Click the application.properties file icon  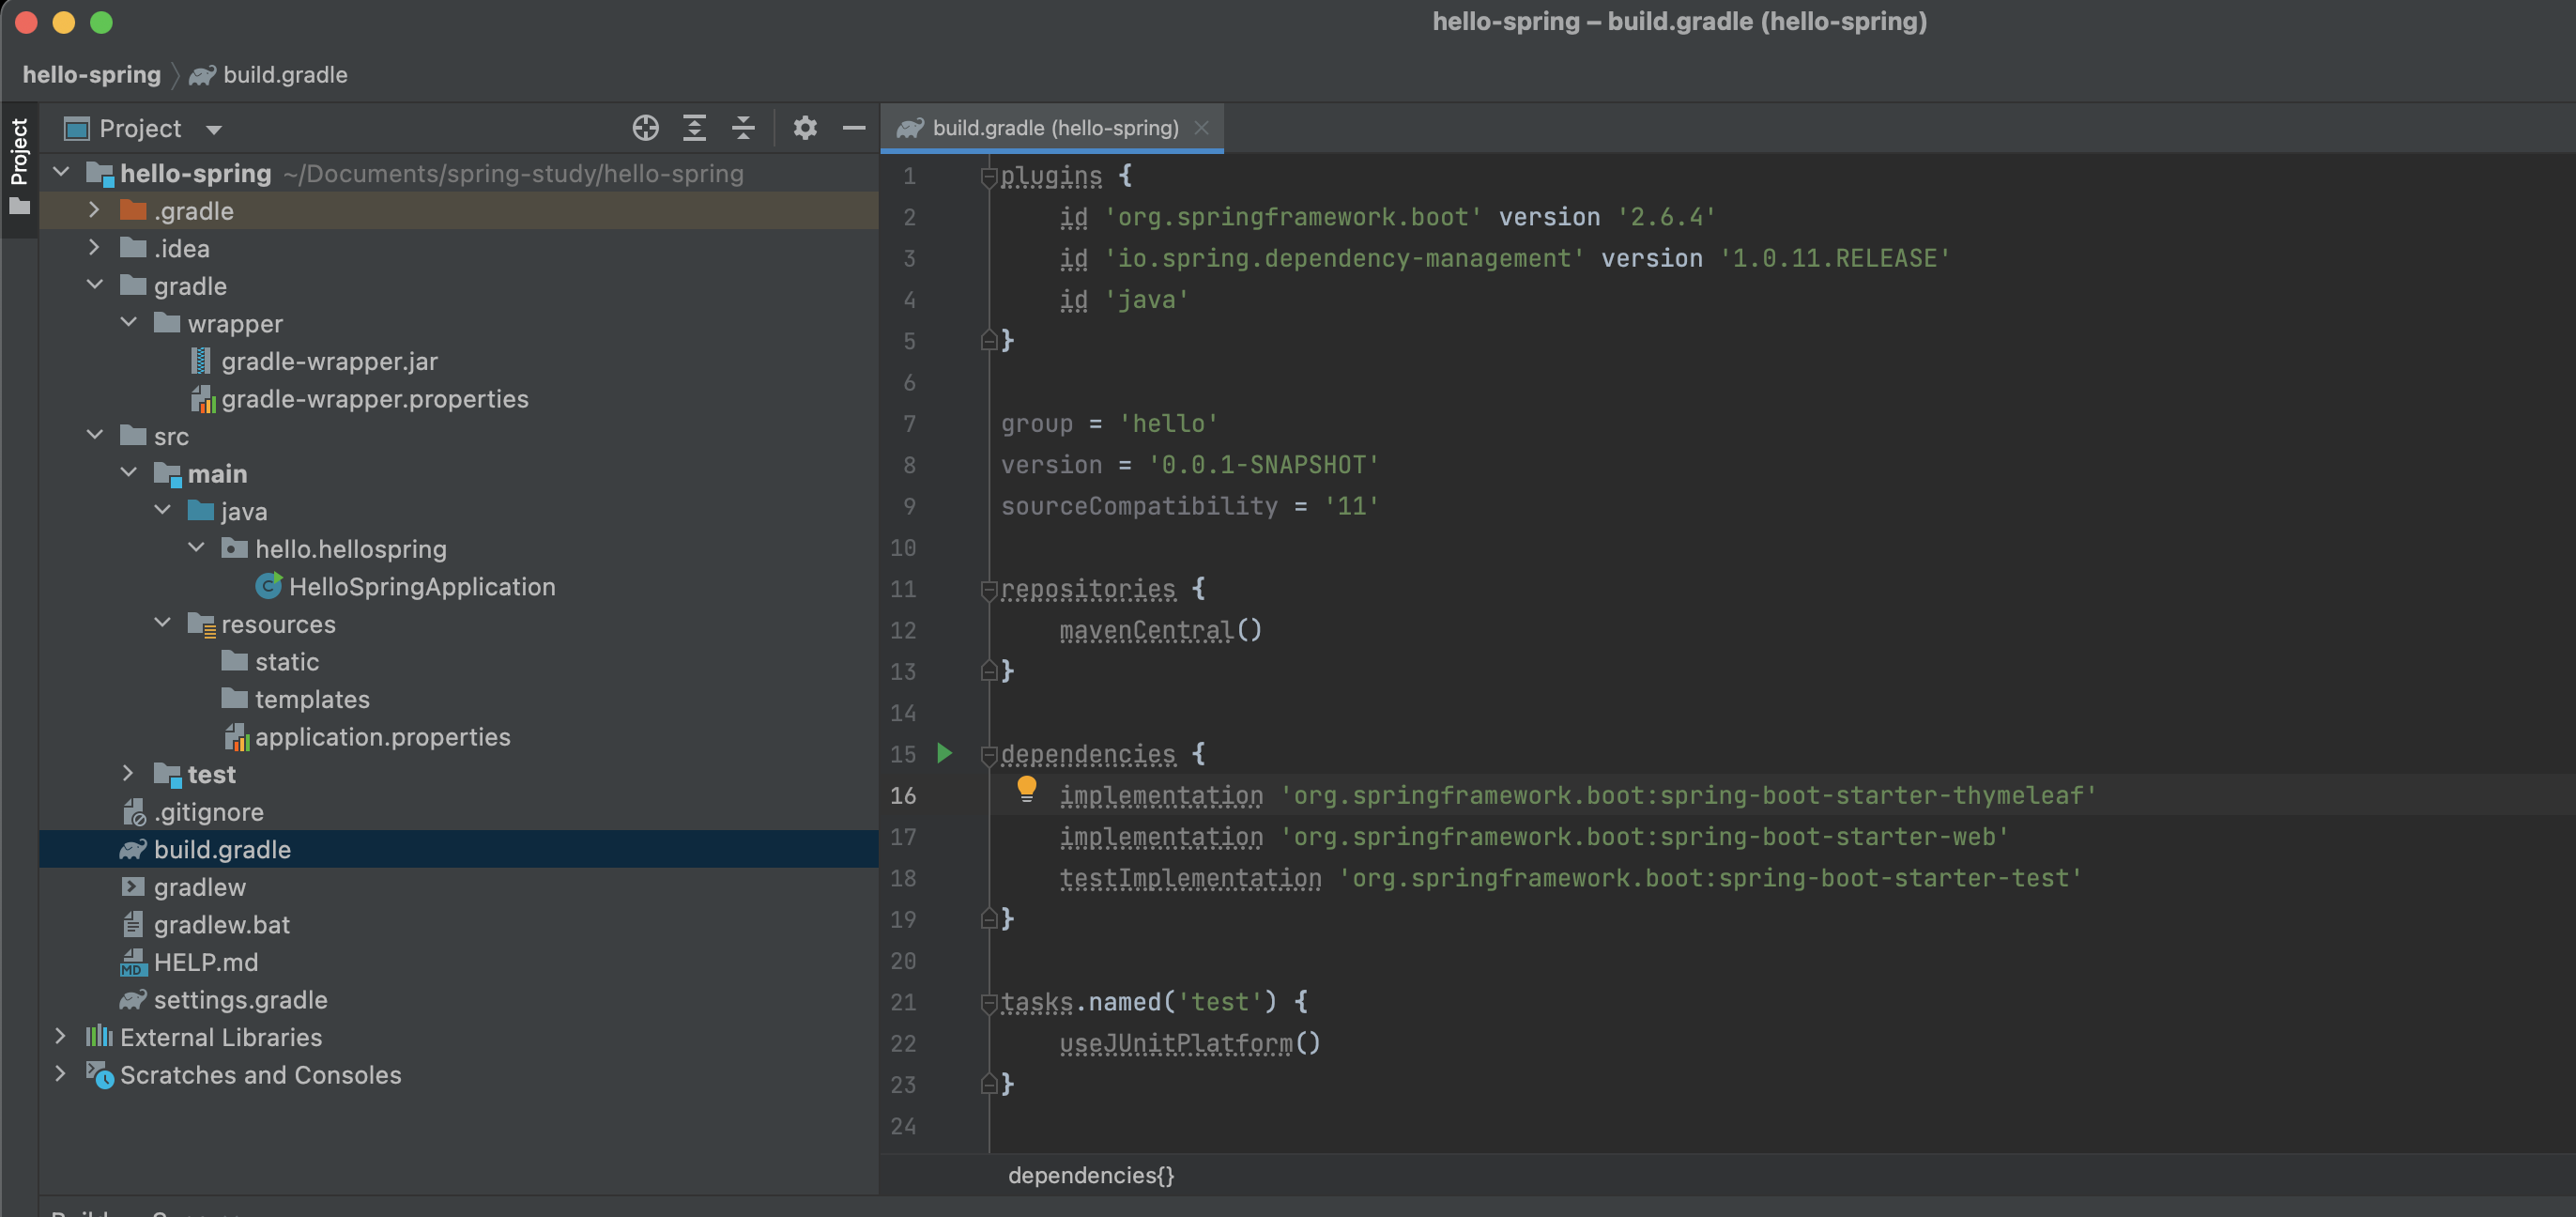click(x=236, y=737)
